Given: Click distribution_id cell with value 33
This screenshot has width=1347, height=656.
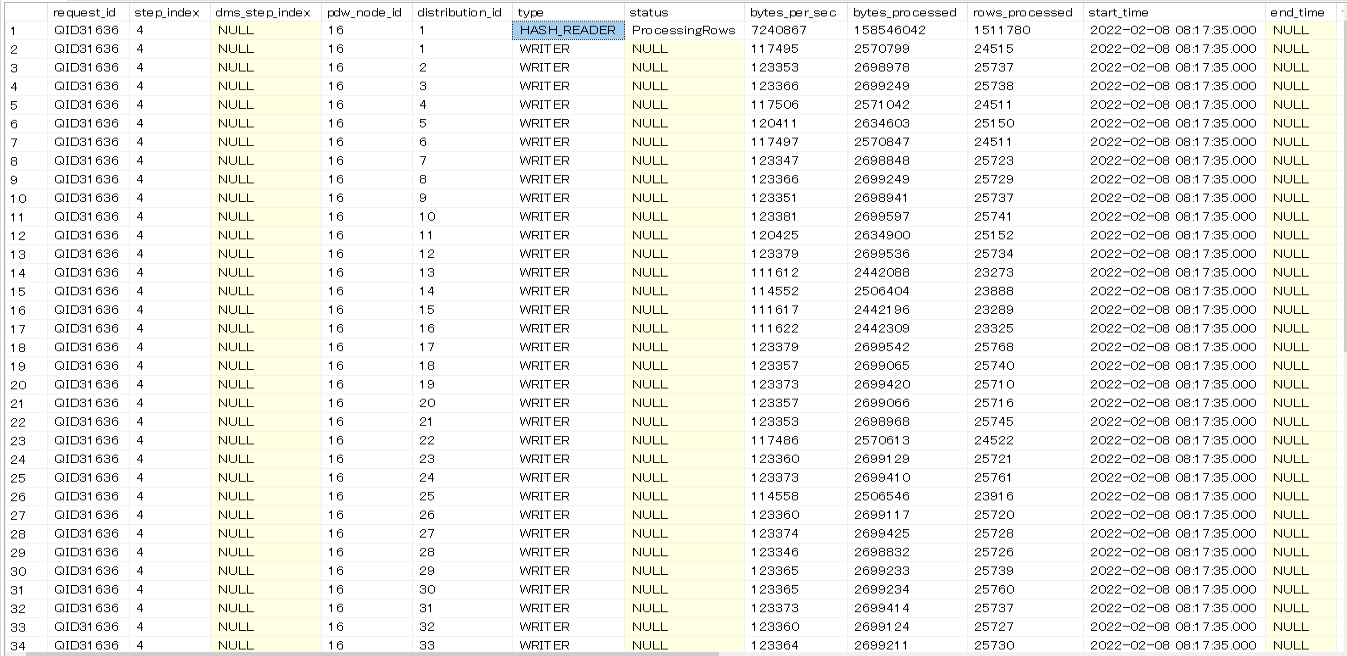Looking at the screenshot, I should (461, 645).
